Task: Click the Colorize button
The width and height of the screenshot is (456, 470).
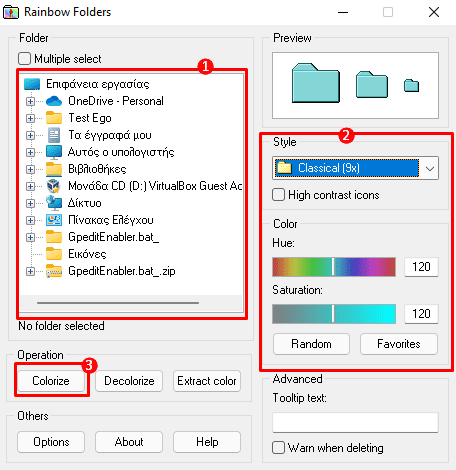Action: point(51,381)
